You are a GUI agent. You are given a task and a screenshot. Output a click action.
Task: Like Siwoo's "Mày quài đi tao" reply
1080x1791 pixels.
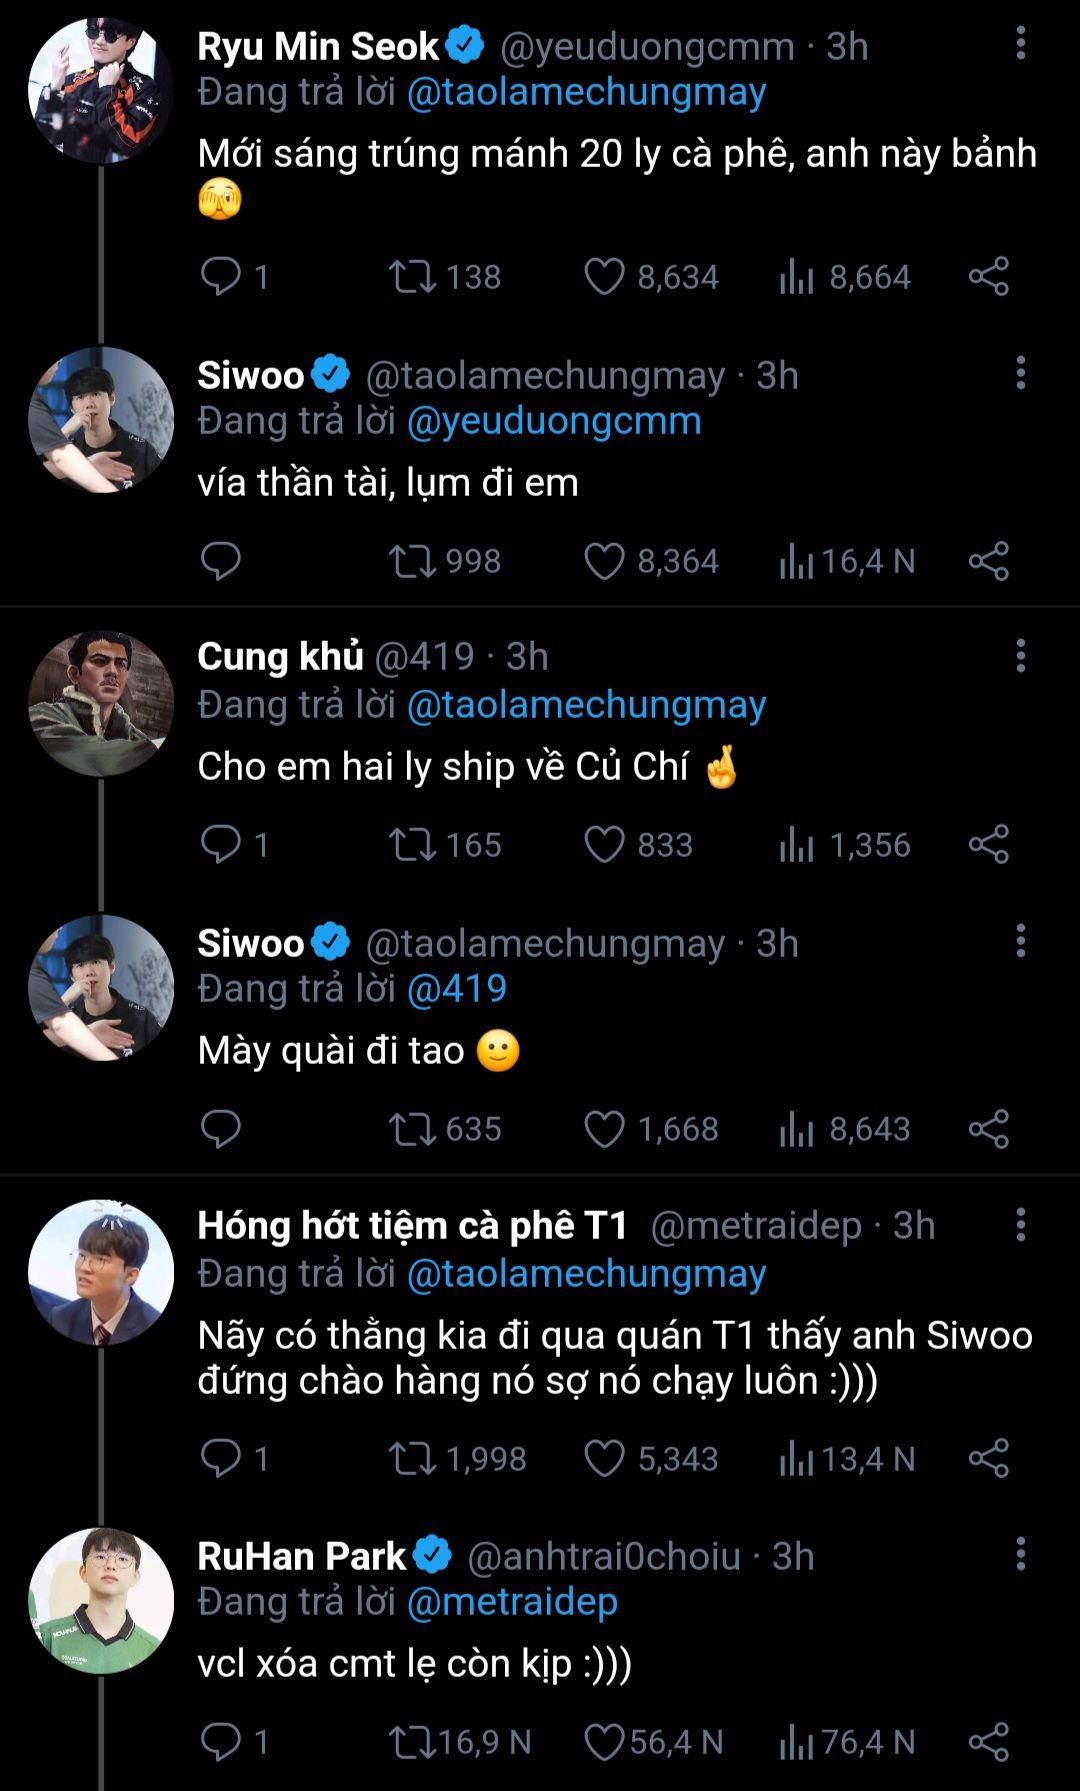(x=604, y=1129)
